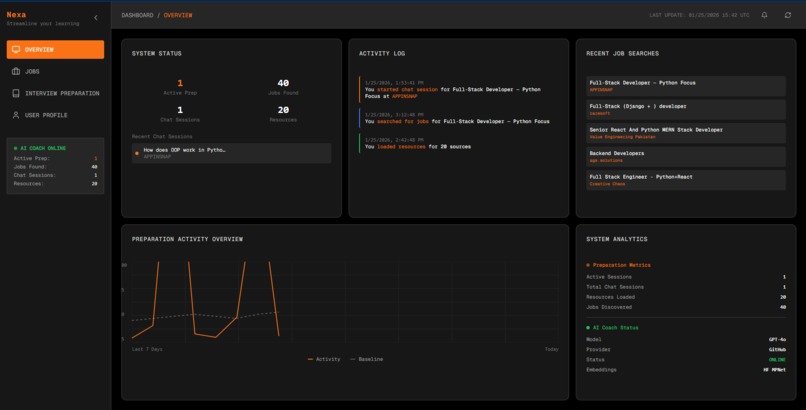Click the 'Recent Chat Sessions' label
This screenshot has height=410, width=806.
pyautogui.click(x=162, y=137)
